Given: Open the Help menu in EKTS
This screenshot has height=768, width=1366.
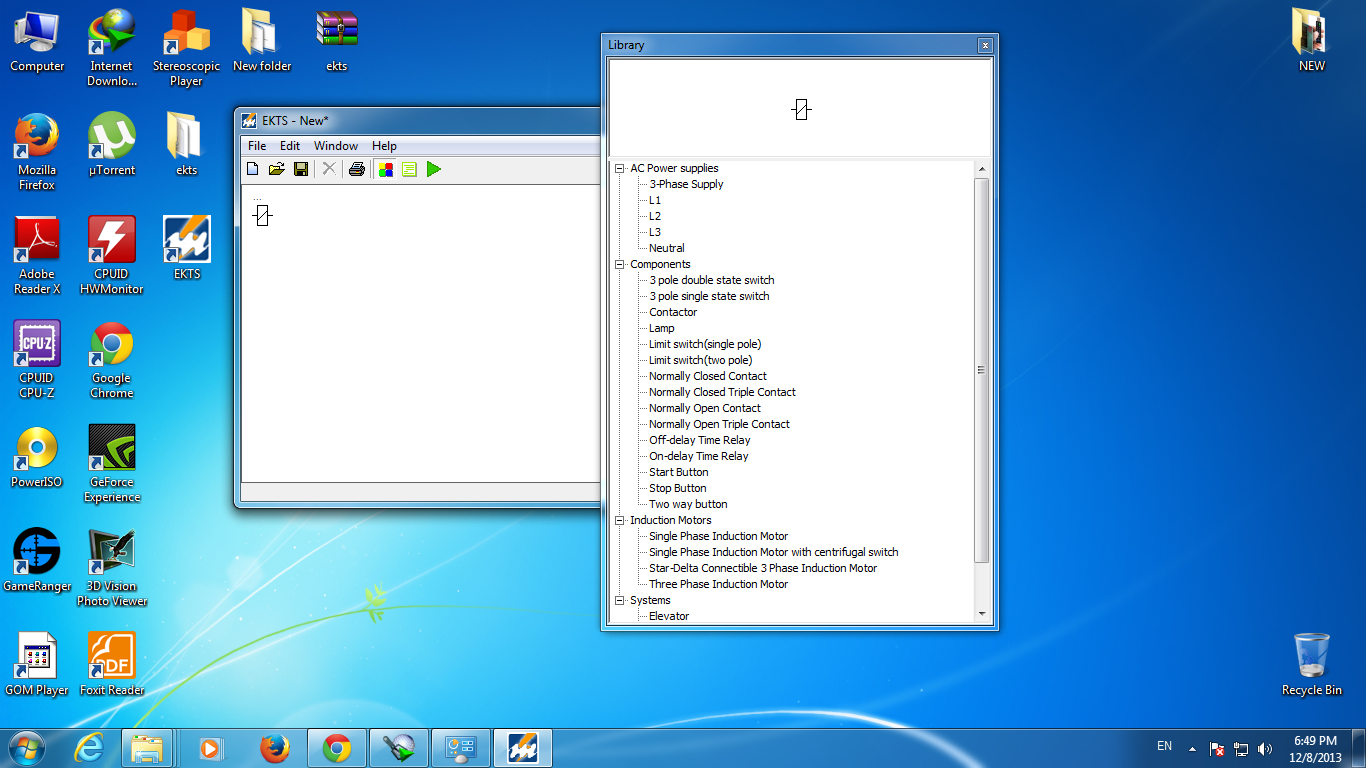Looking at the screenshot, I should 384,146.
